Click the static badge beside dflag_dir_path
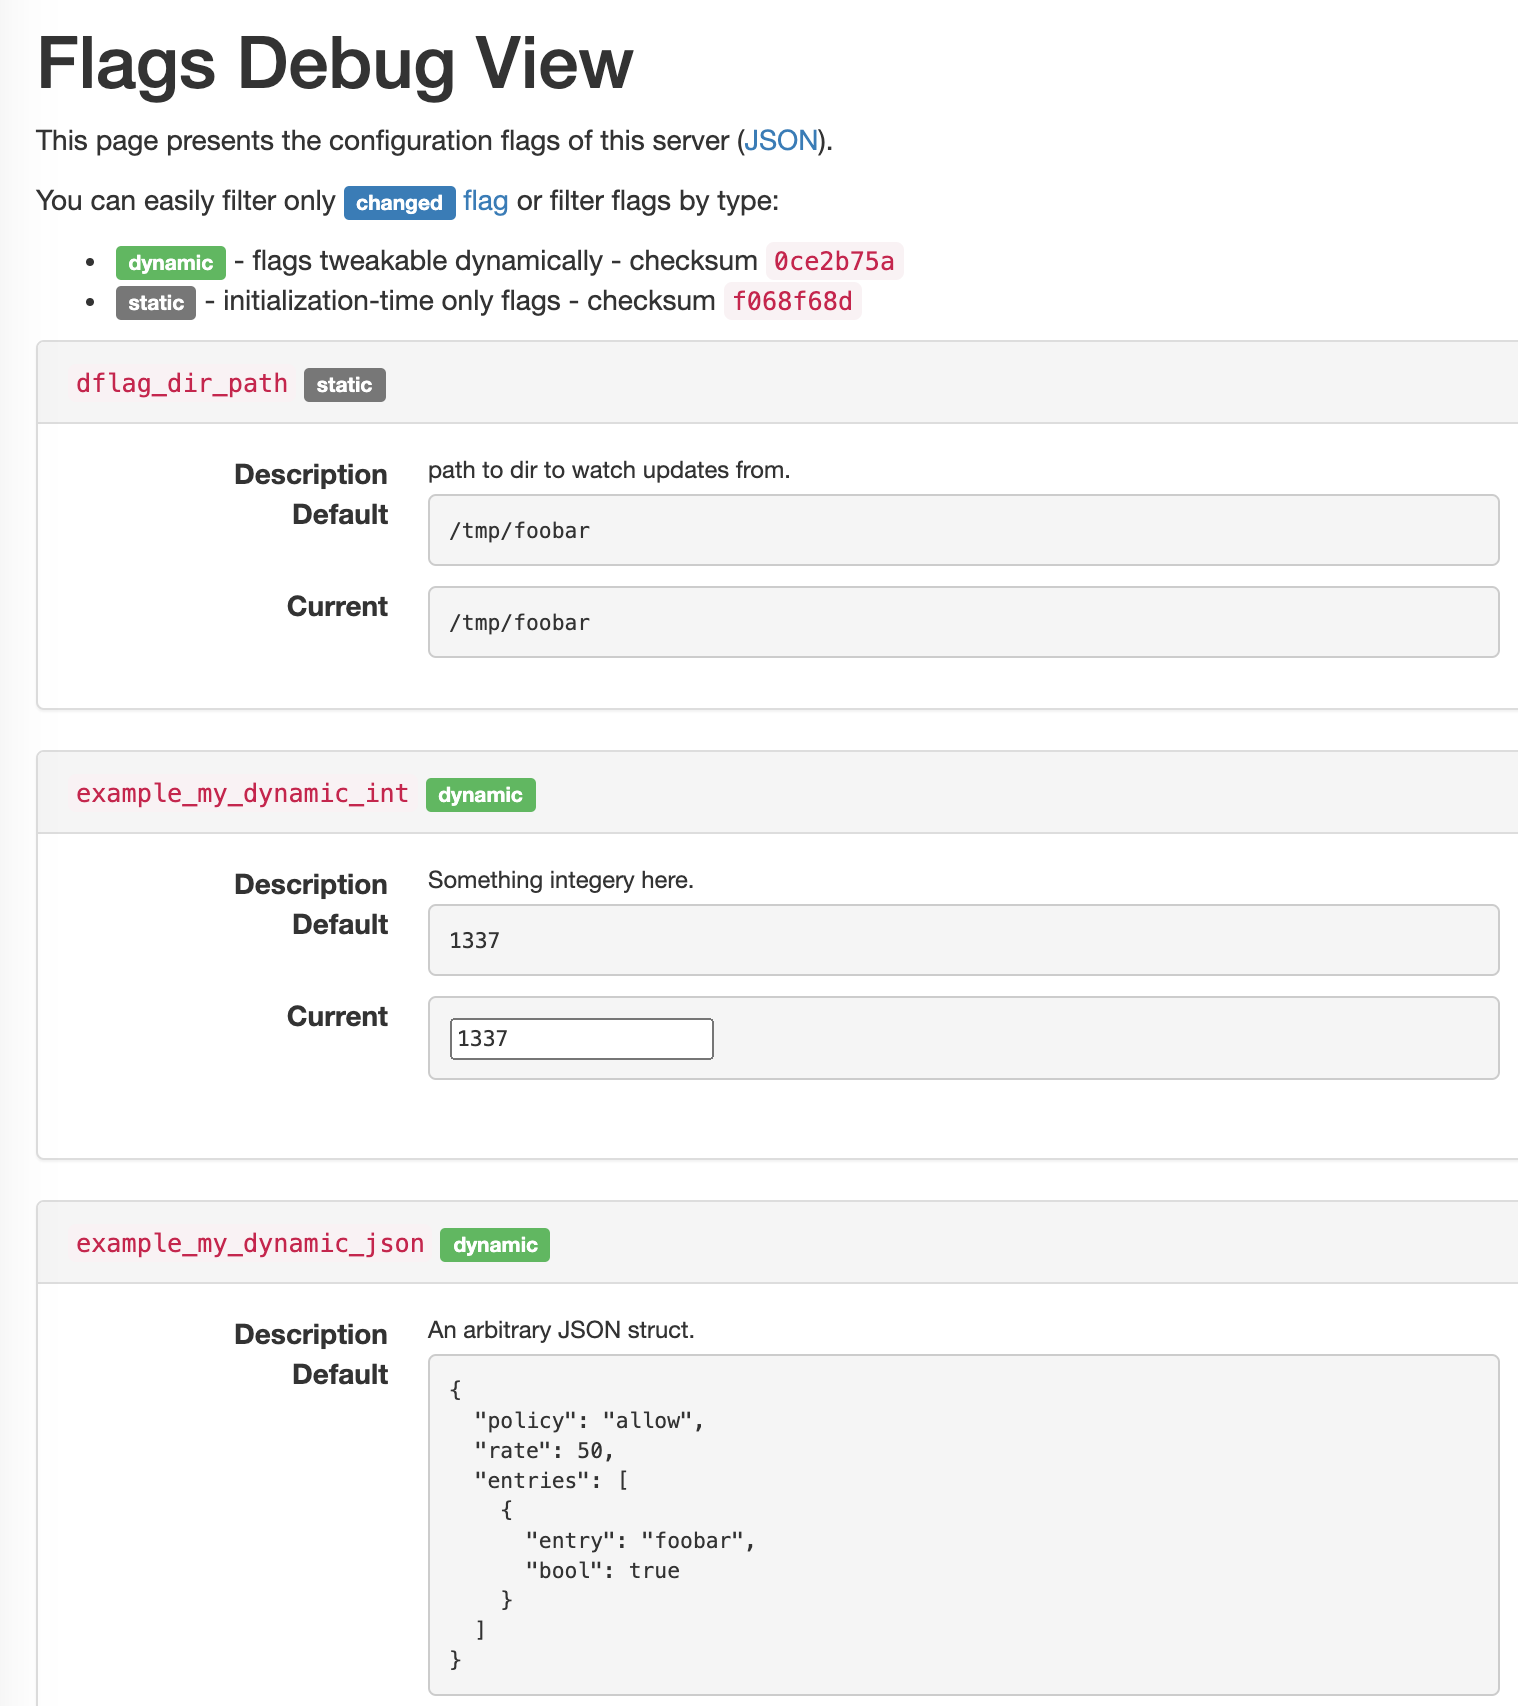Viewport: 1518px width, 1706px height. (x=344, y=384)
